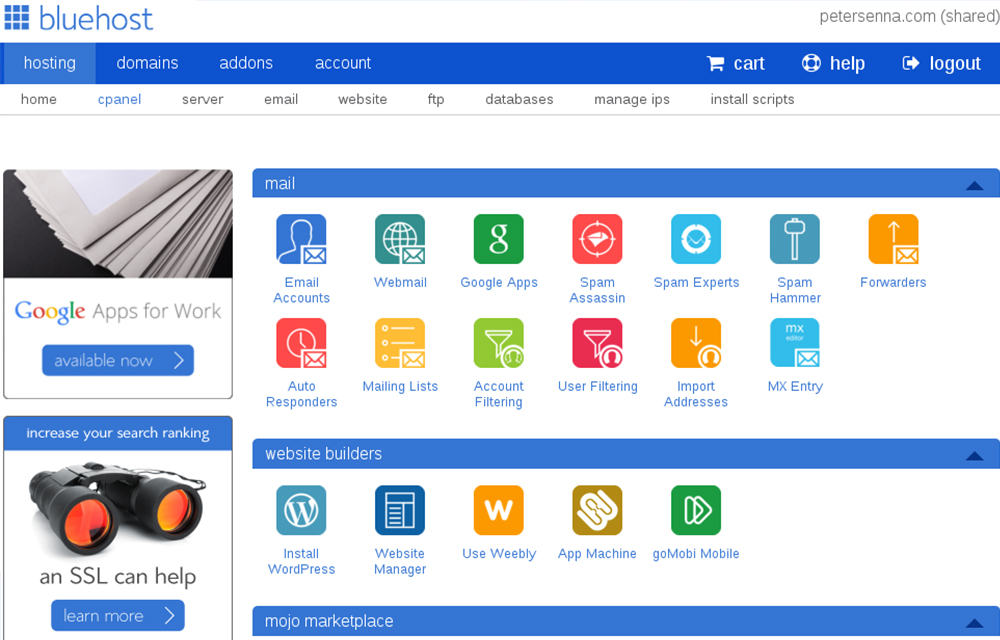The width and height of the screenshot is (1000, 640).
Task: Click the petersenna.com (shared) account label
Action: 909,16
